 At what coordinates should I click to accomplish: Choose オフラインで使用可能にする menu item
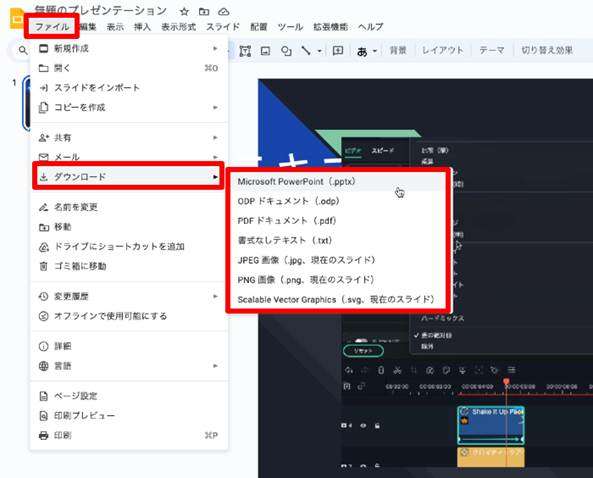point(129,316)
